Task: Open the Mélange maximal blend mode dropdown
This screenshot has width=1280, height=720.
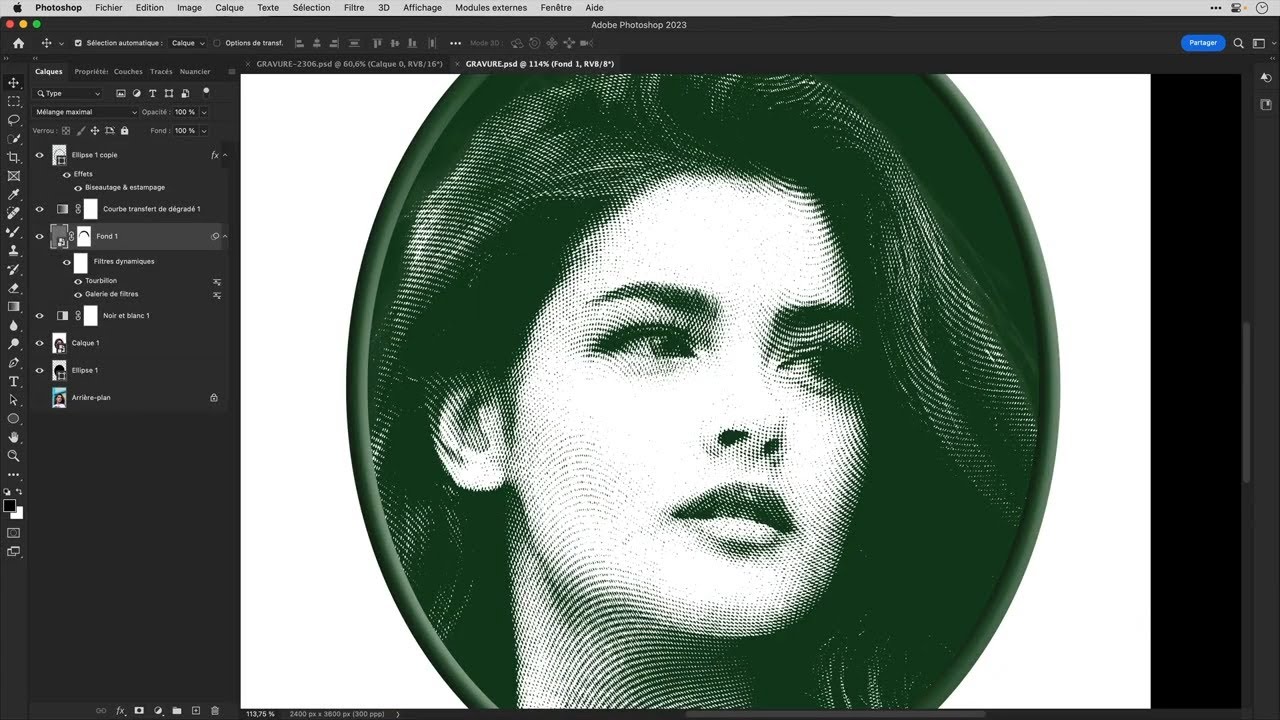Action: (86, 112)
